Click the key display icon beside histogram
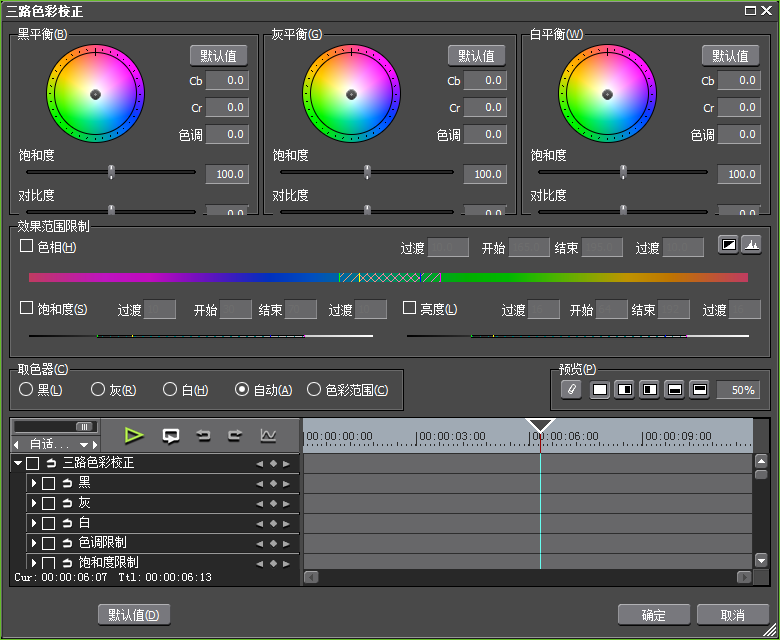 coord(728,246)
